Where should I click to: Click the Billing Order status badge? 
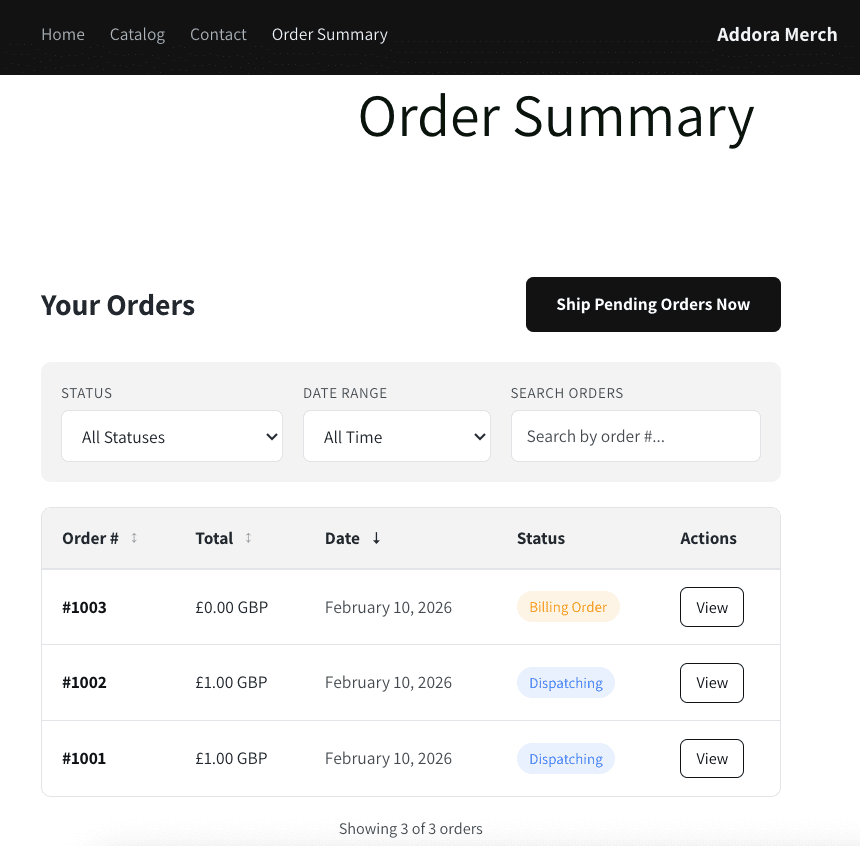coord(568,607)
